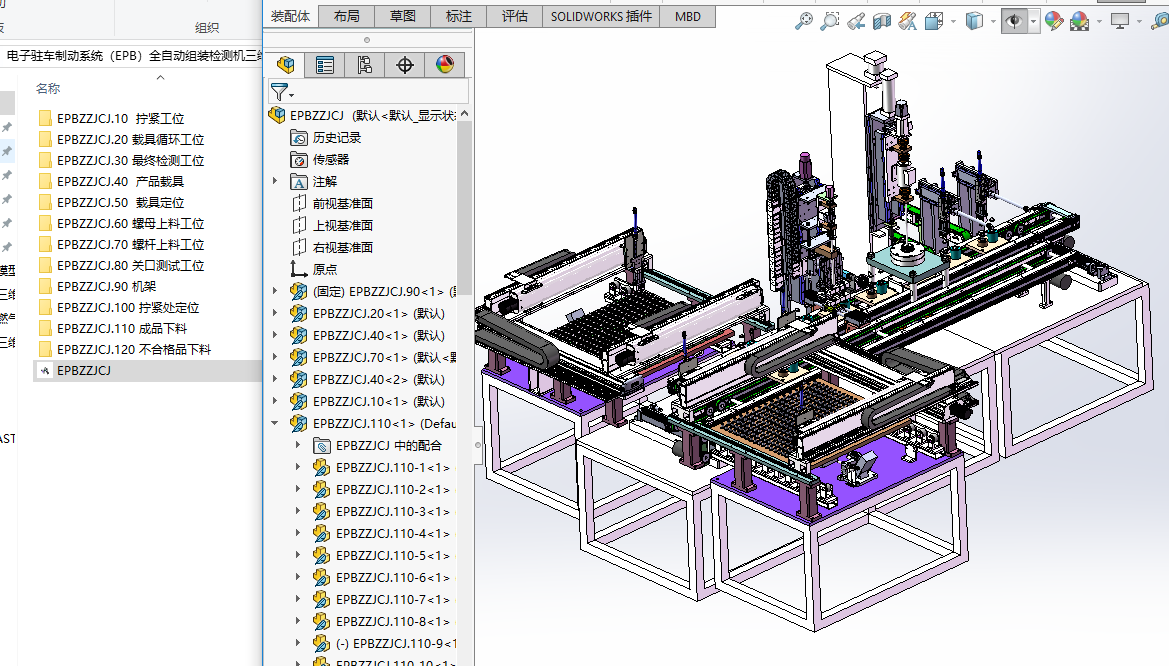Image resolution: width=1169 pixels, height=666 pixels.
Task: Open the DimXpertManager crosshair tab
Action: (405, 65)
